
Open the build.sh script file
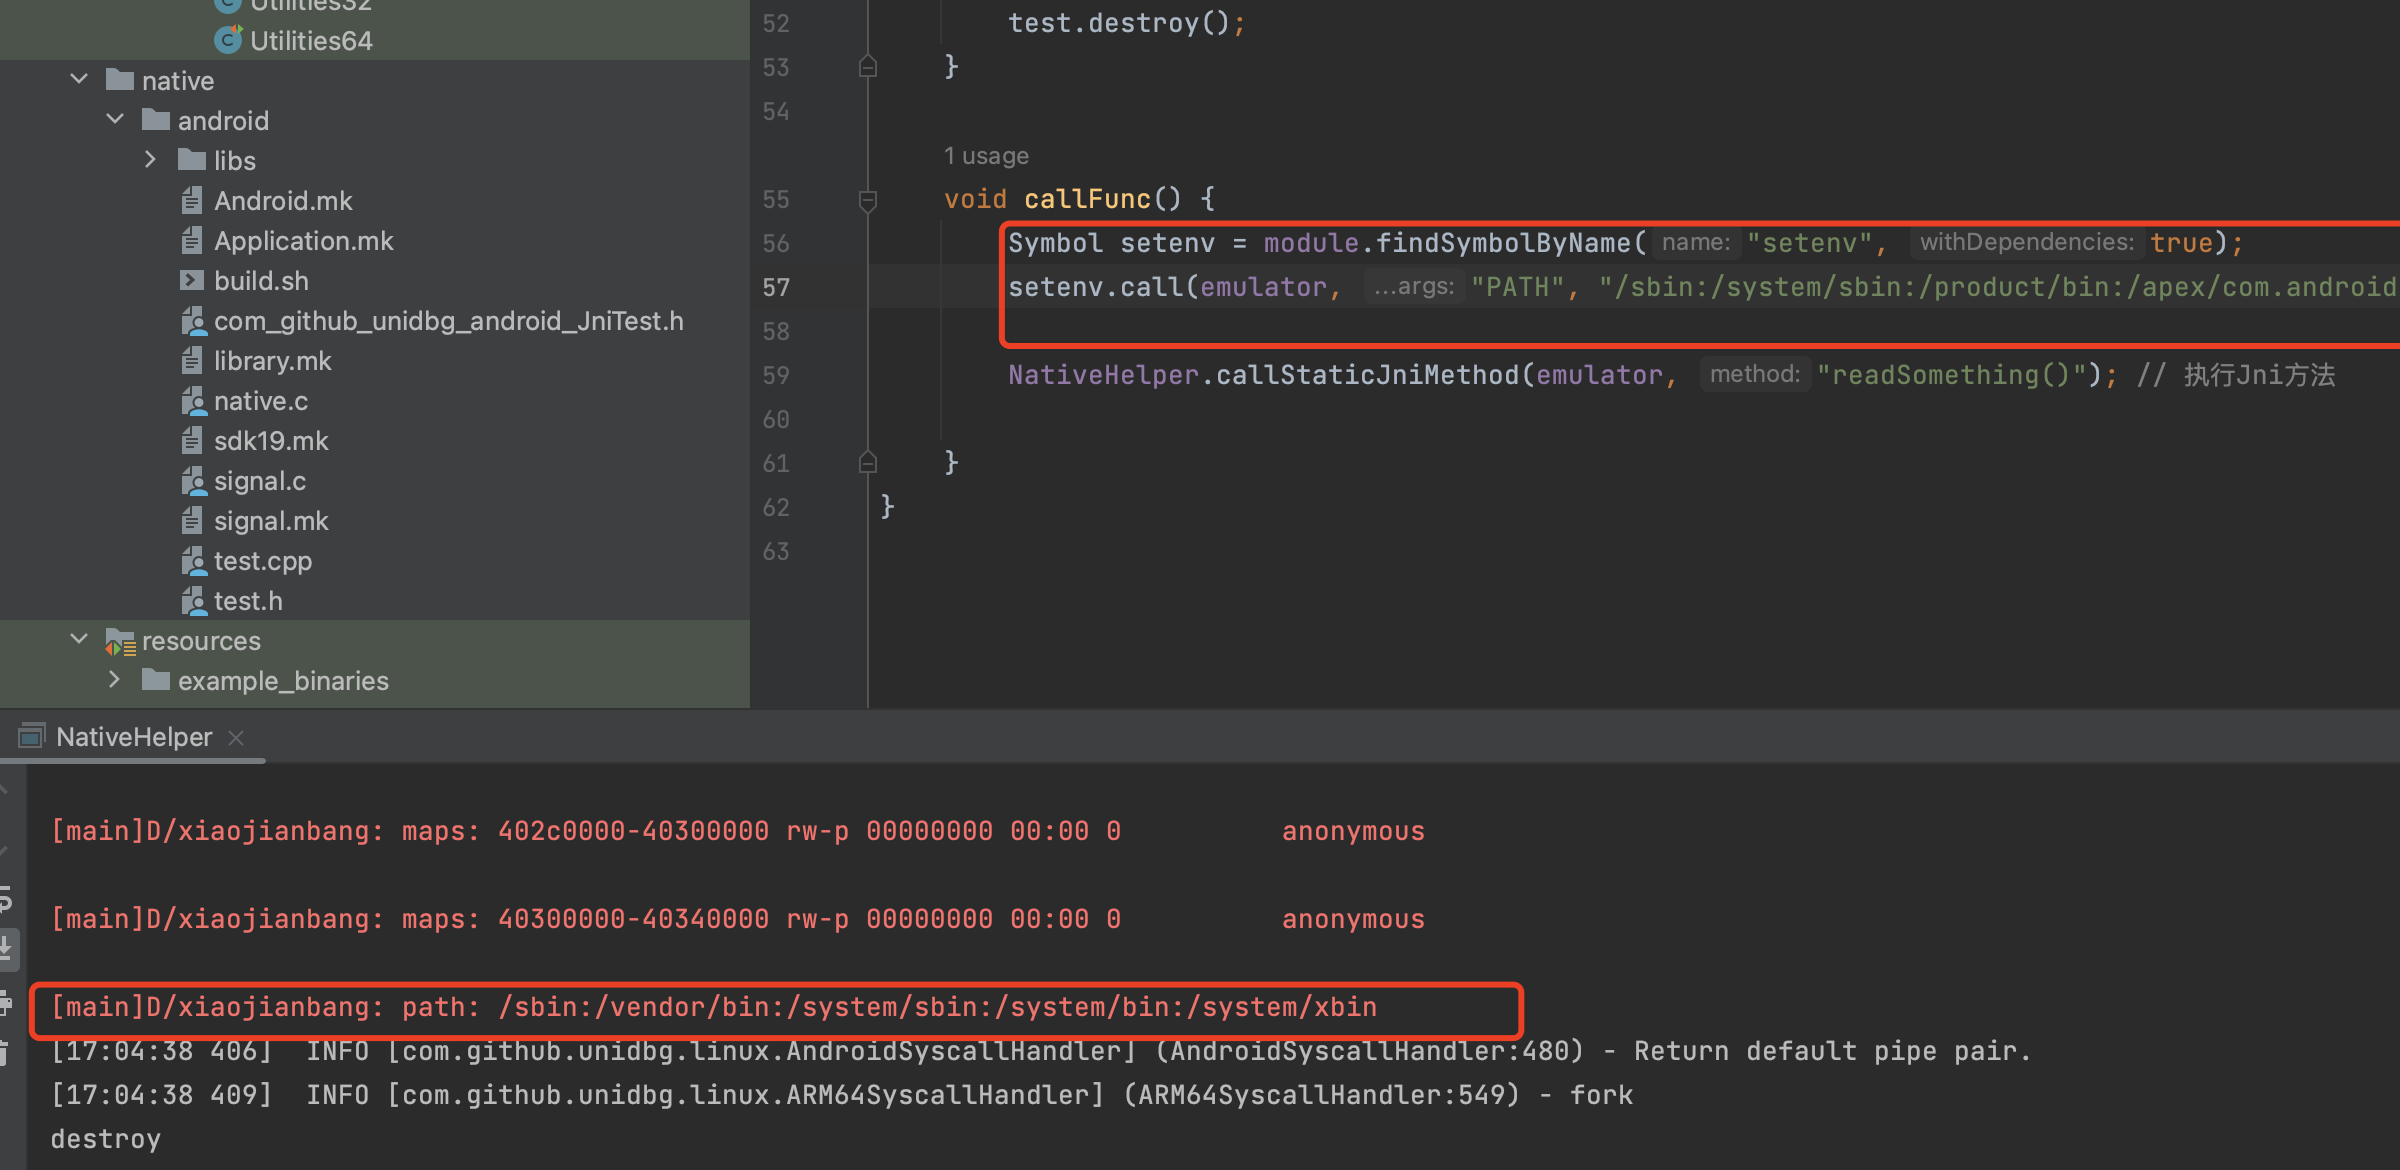[260, 281]
